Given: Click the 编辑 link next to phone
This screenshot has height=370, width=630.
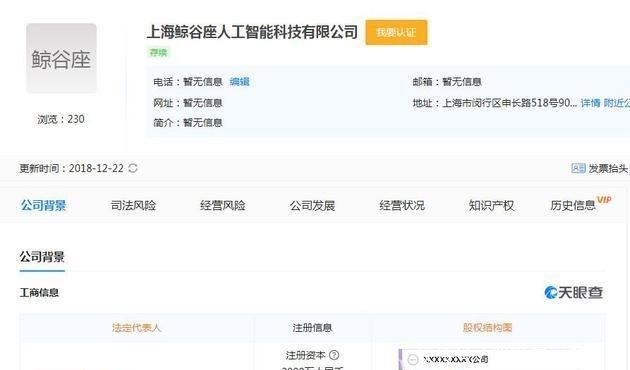Looking at the screenshot, I should [x=239, y=82].
